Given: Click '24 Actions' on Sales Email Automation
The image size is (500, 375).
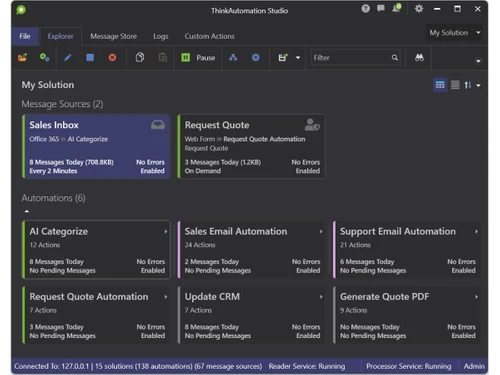Looking at the screenshot, I should click(x=200, y=245).
